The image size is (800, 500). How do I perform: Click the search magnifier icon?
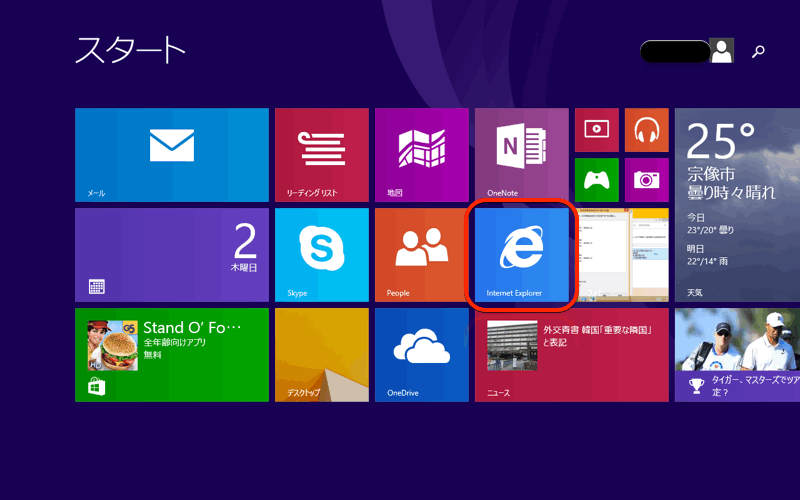click(758, 52)
